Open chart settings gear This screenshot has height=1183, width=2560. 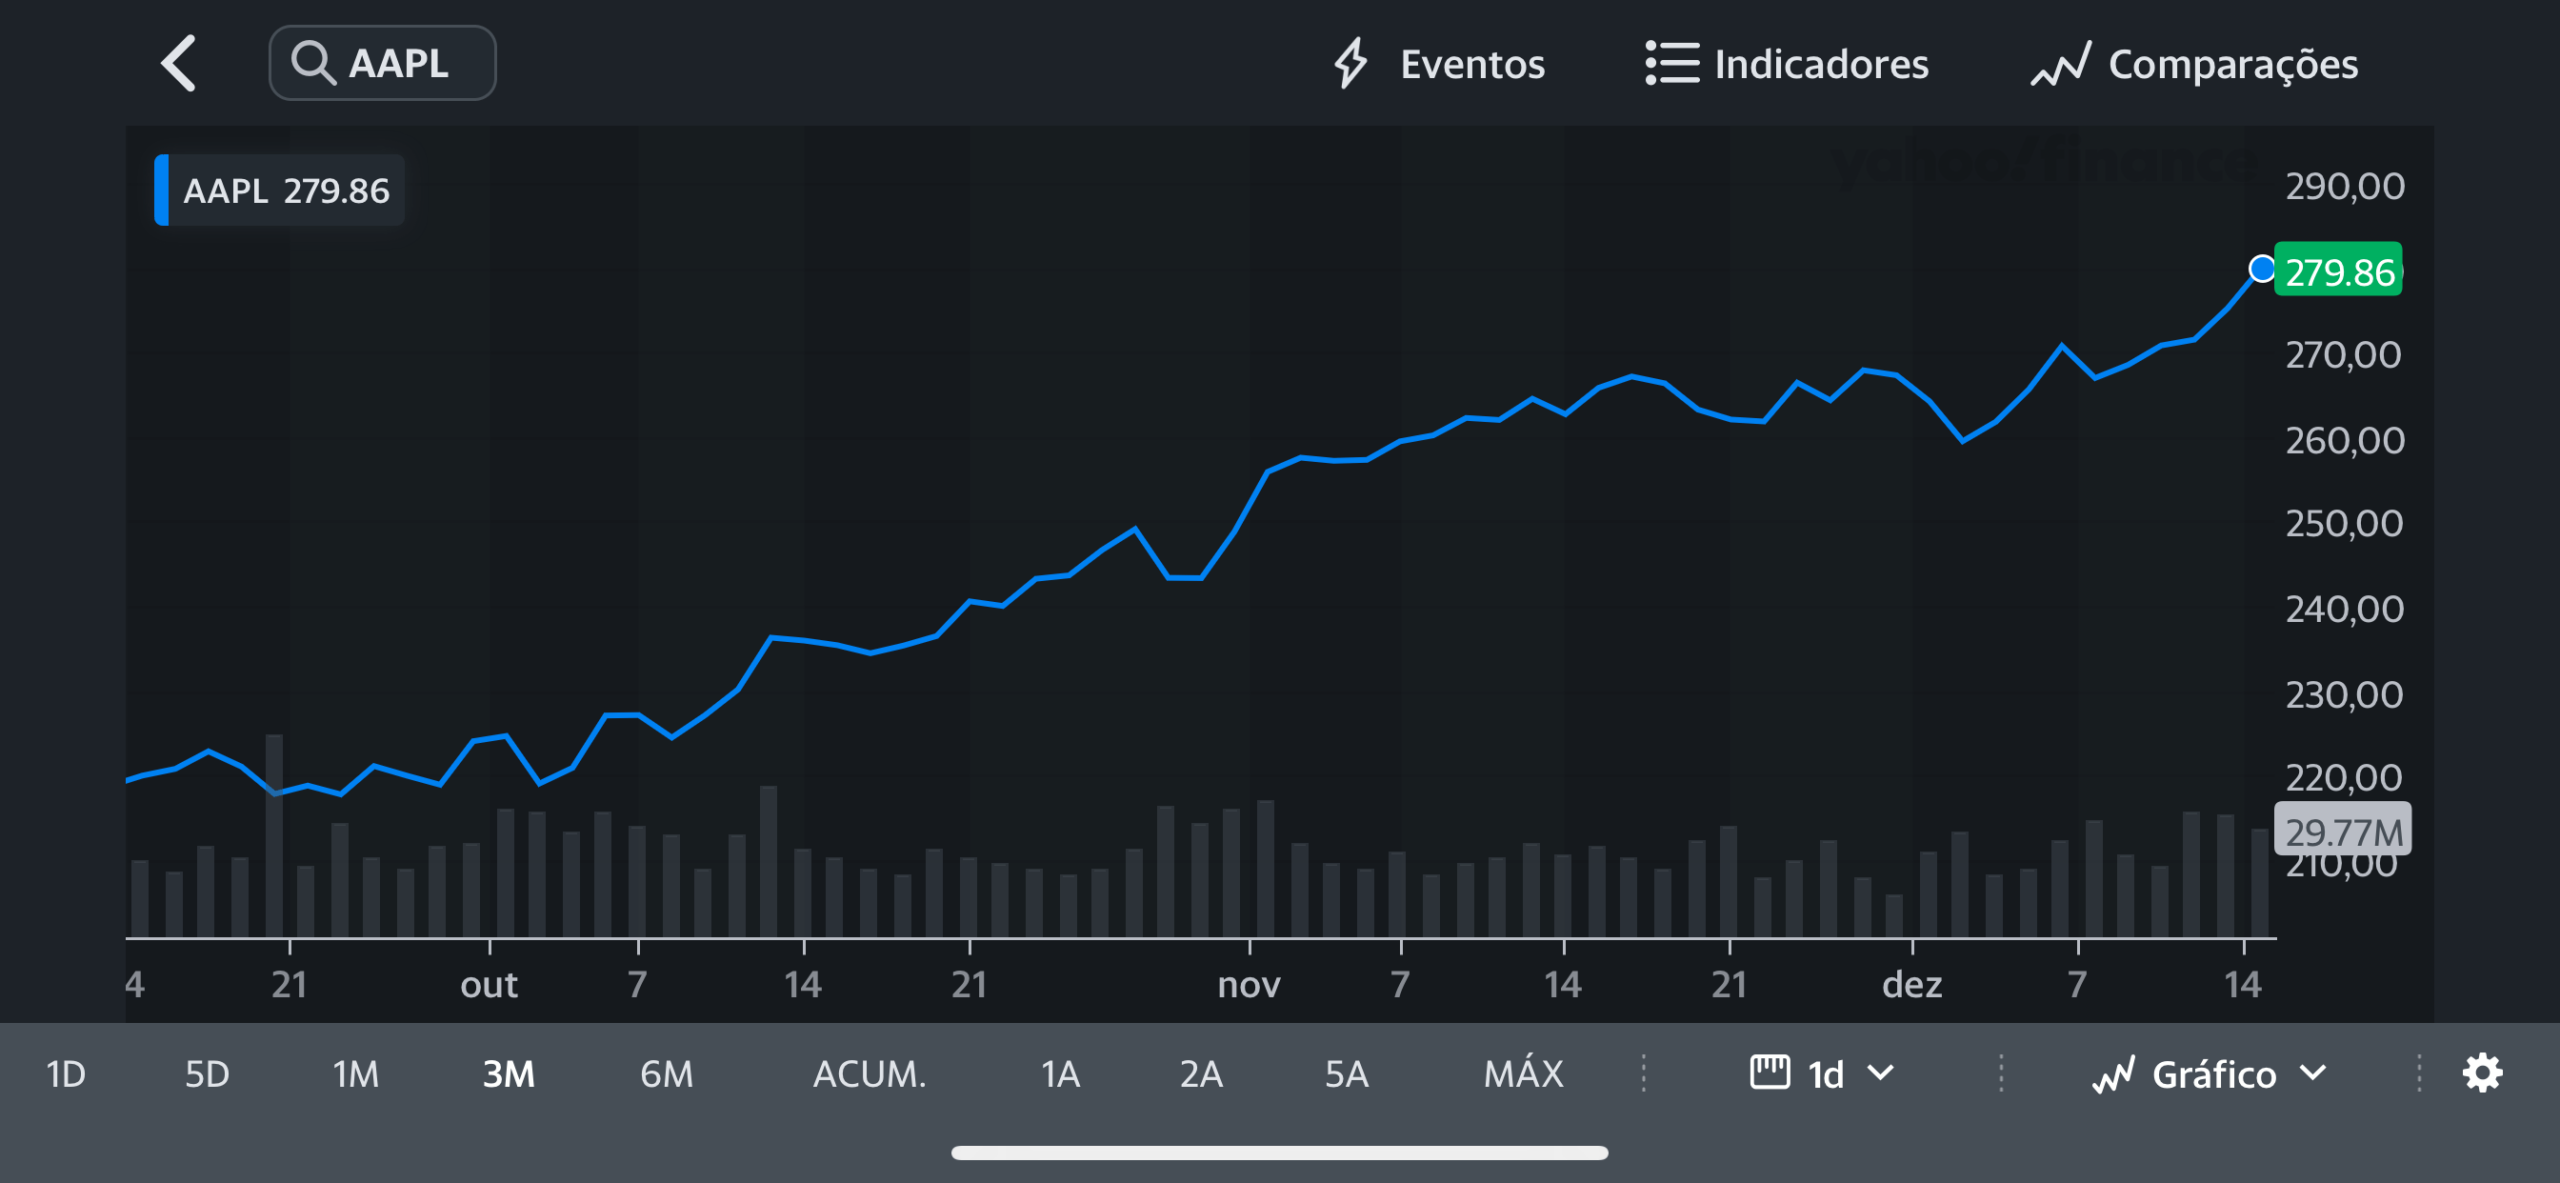tap(2483, 1073)
